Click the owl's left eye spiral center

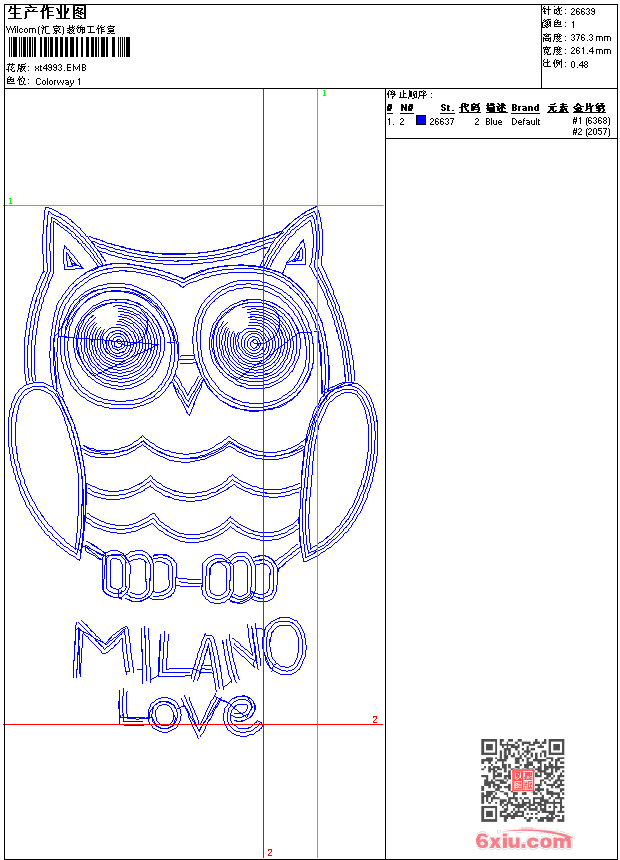tap(119, 343)
